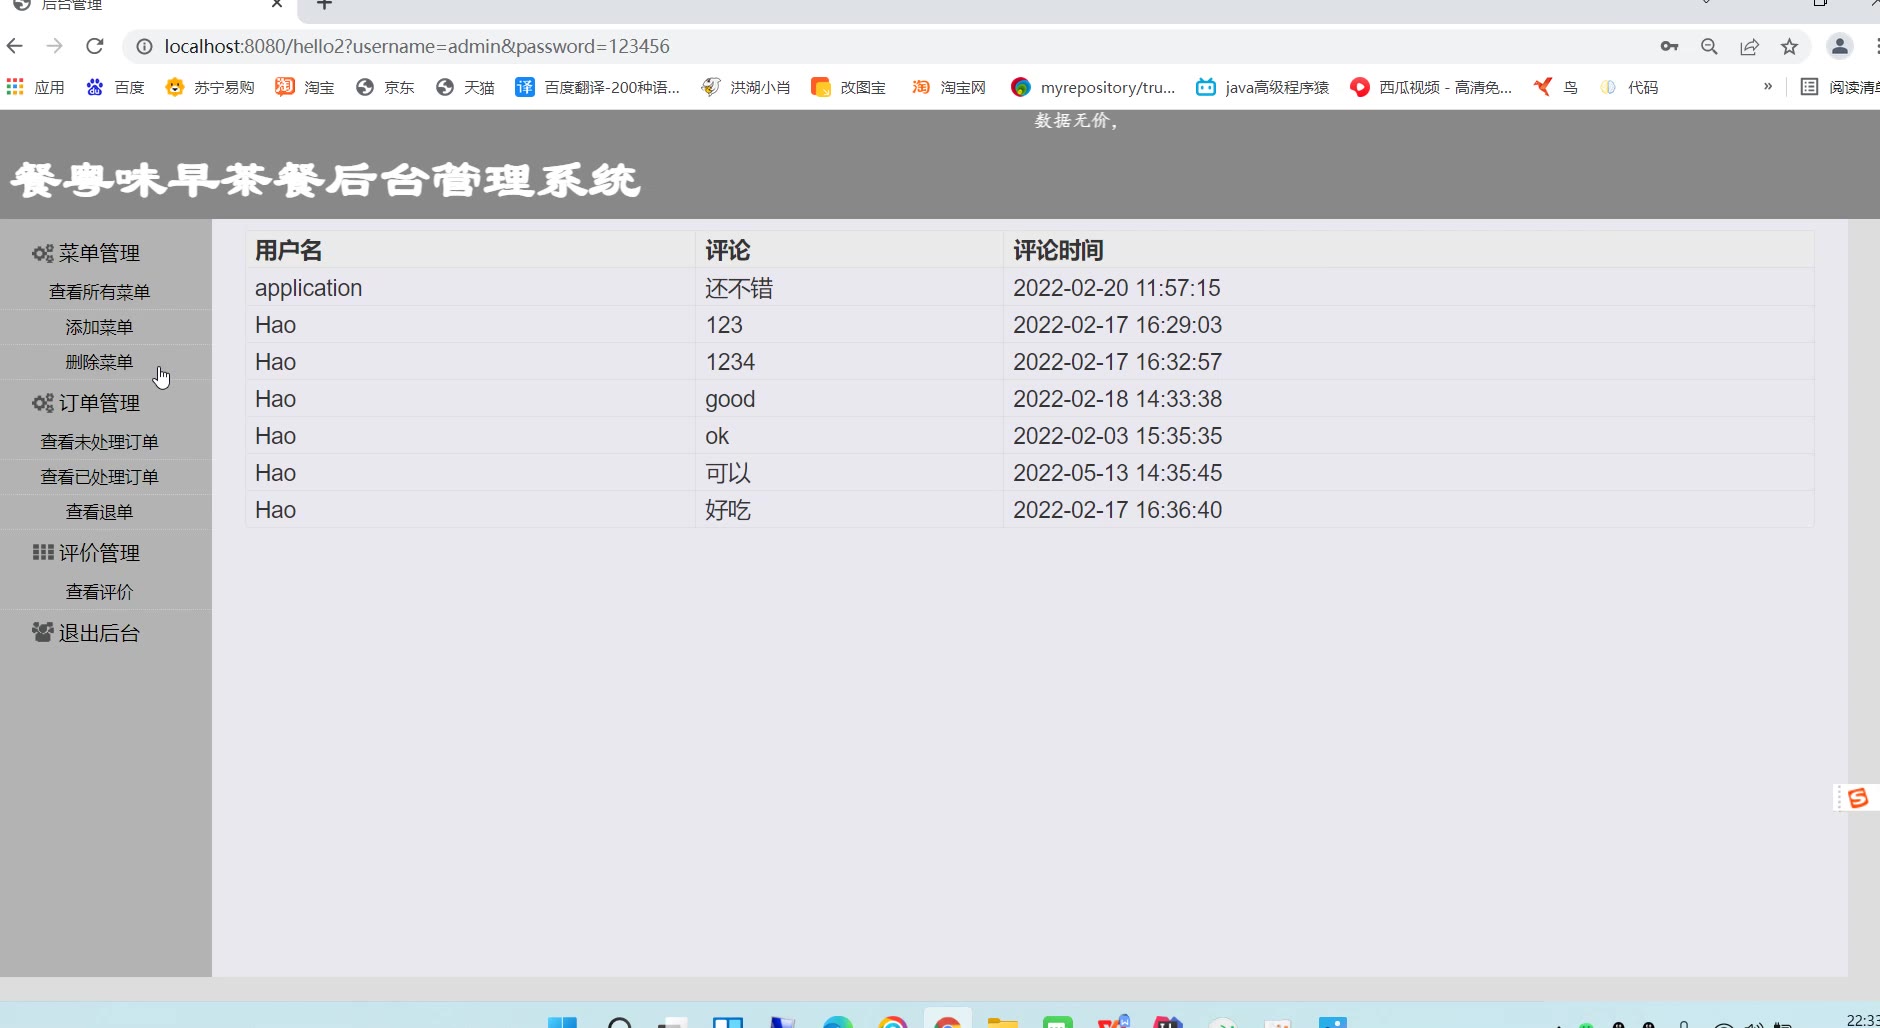Open the Windows Start button
The height and width of the screenshot is (1028, 1880).
[562, 1022]
